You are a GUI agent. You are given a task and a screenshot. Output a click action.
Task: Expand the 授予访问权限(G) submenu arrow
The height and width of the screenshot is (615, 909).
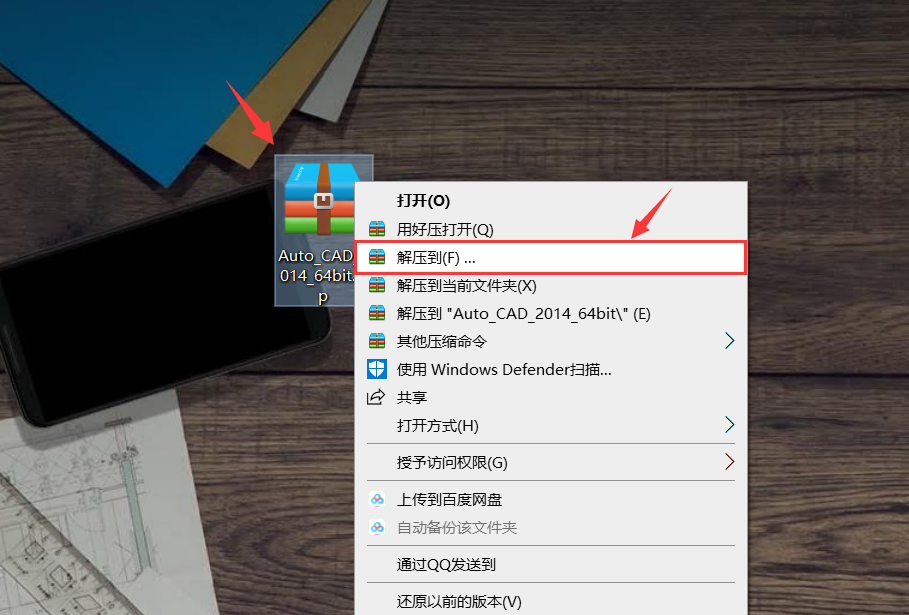coord(729,462)
